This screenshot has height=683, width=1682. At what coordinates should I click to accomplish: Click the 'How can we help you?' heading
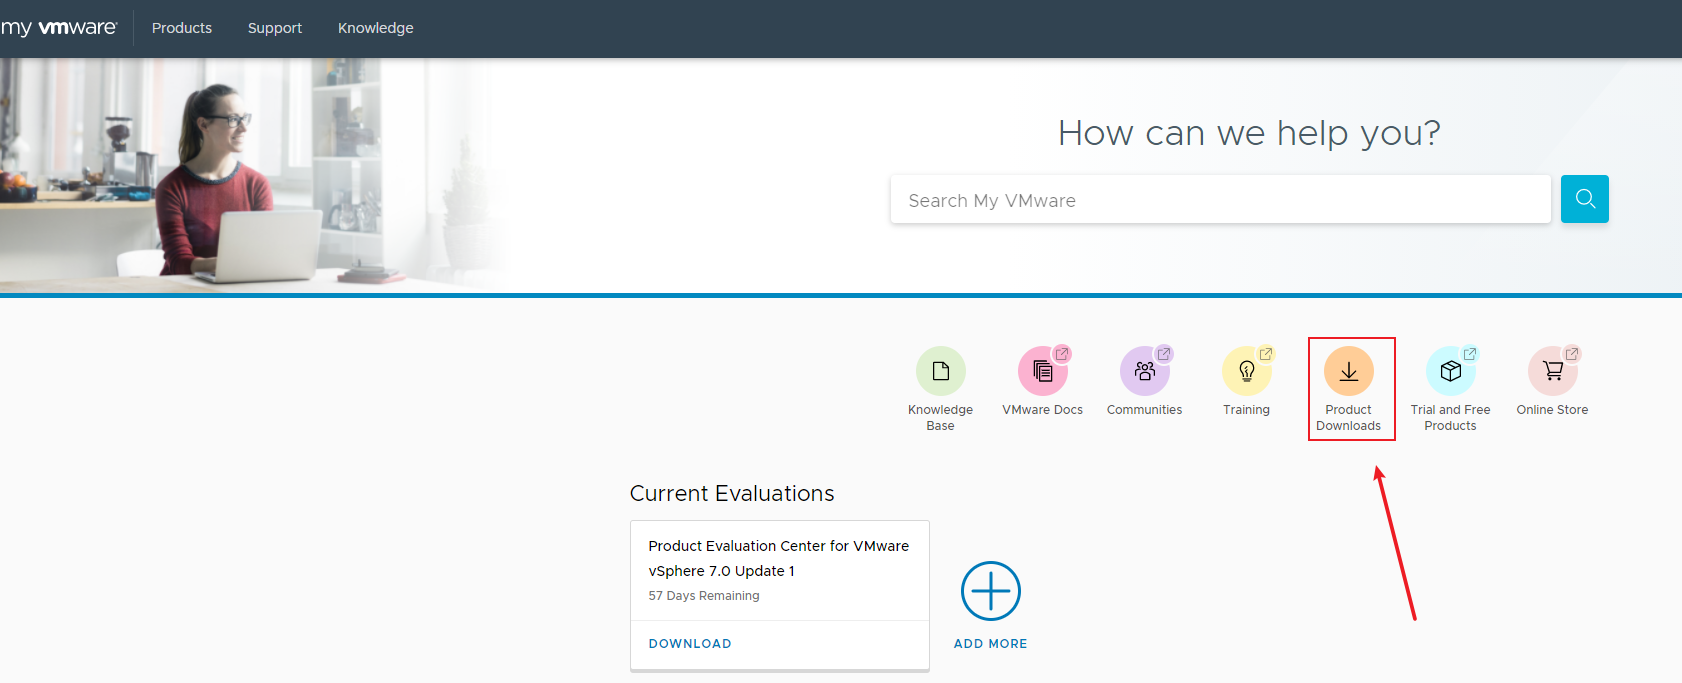coord(1249,133)
